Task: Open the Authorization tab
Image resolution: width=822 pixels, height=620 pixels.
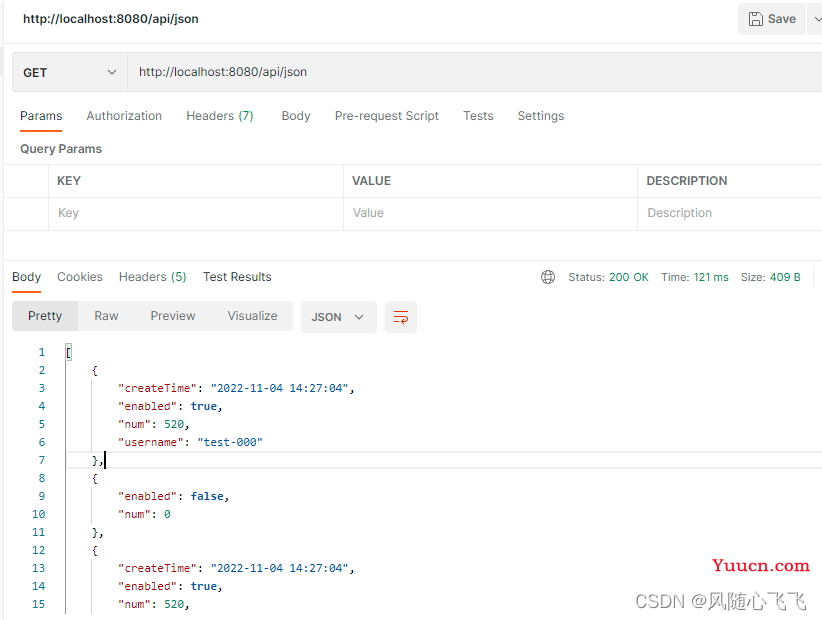Action: (x=124, y=116)
